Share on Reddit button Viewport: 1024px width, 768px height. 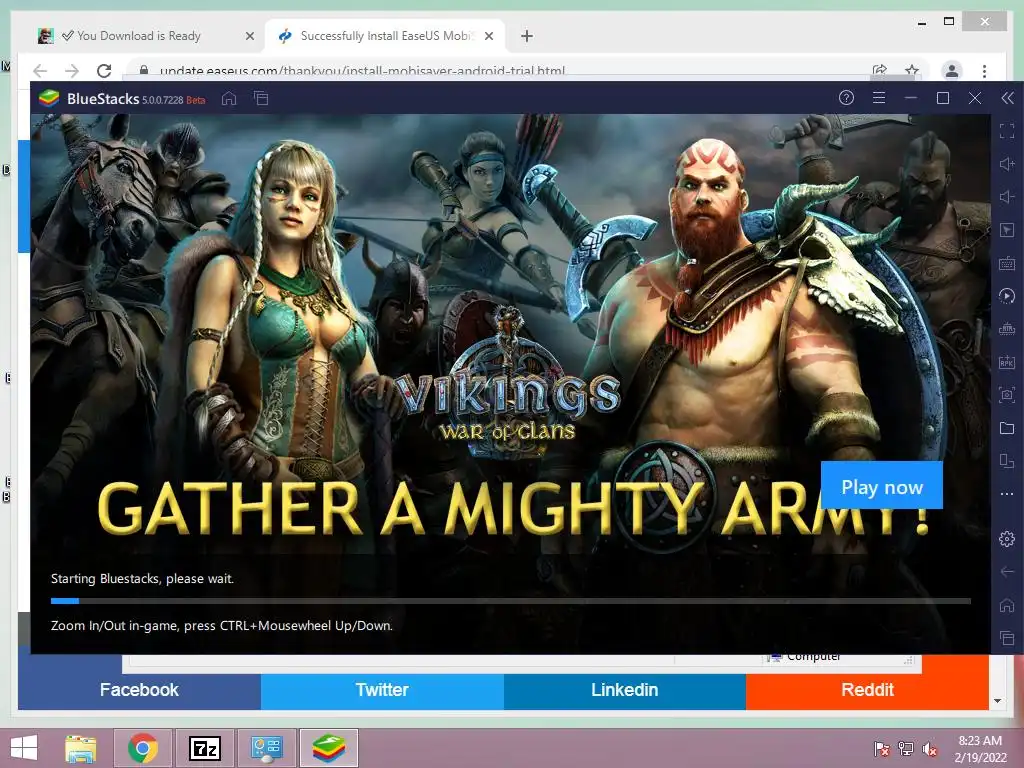[867, 690]
